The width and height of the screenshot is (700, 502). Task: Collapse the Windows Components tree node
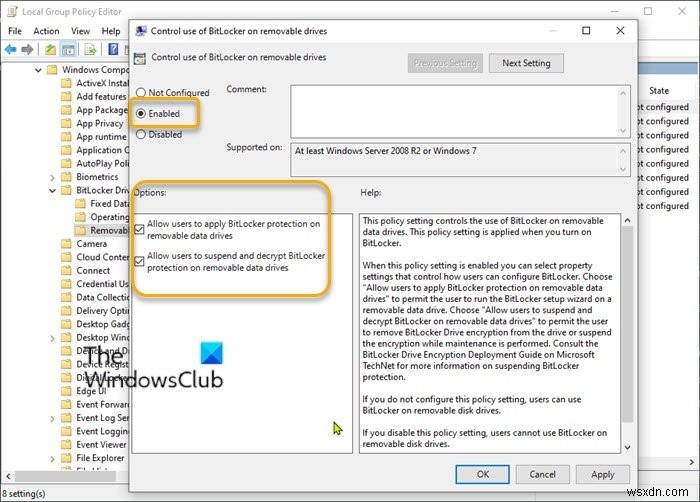38,70
